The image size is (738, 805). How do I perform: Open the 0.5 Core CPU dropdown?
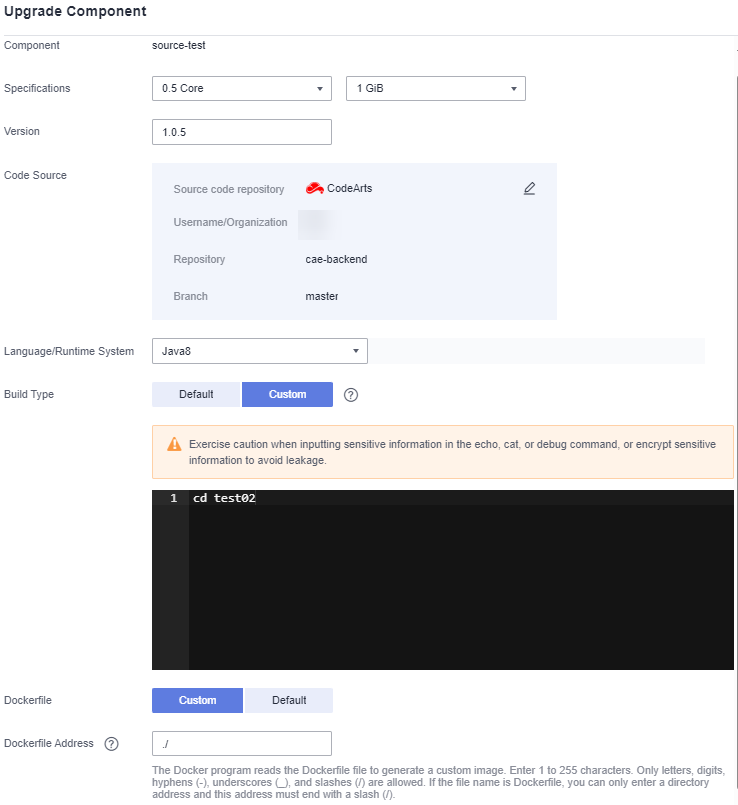click(x=241, y=88)
